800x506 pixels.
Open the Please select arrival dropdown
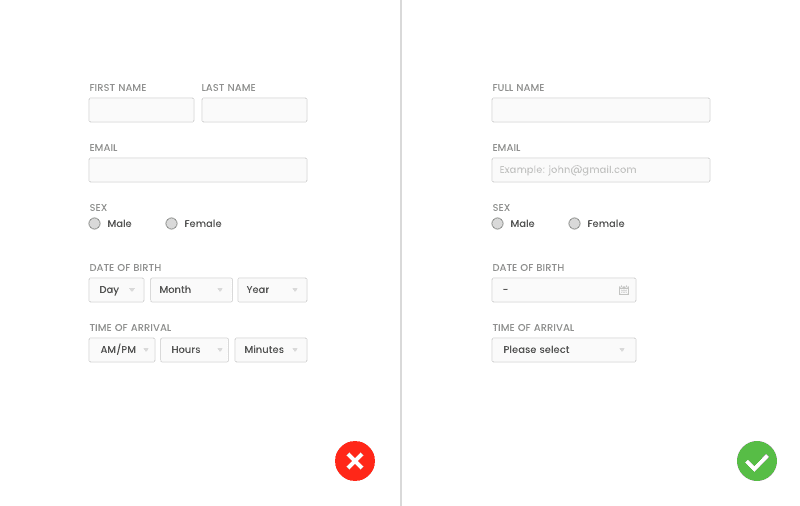tap(563, 350)
